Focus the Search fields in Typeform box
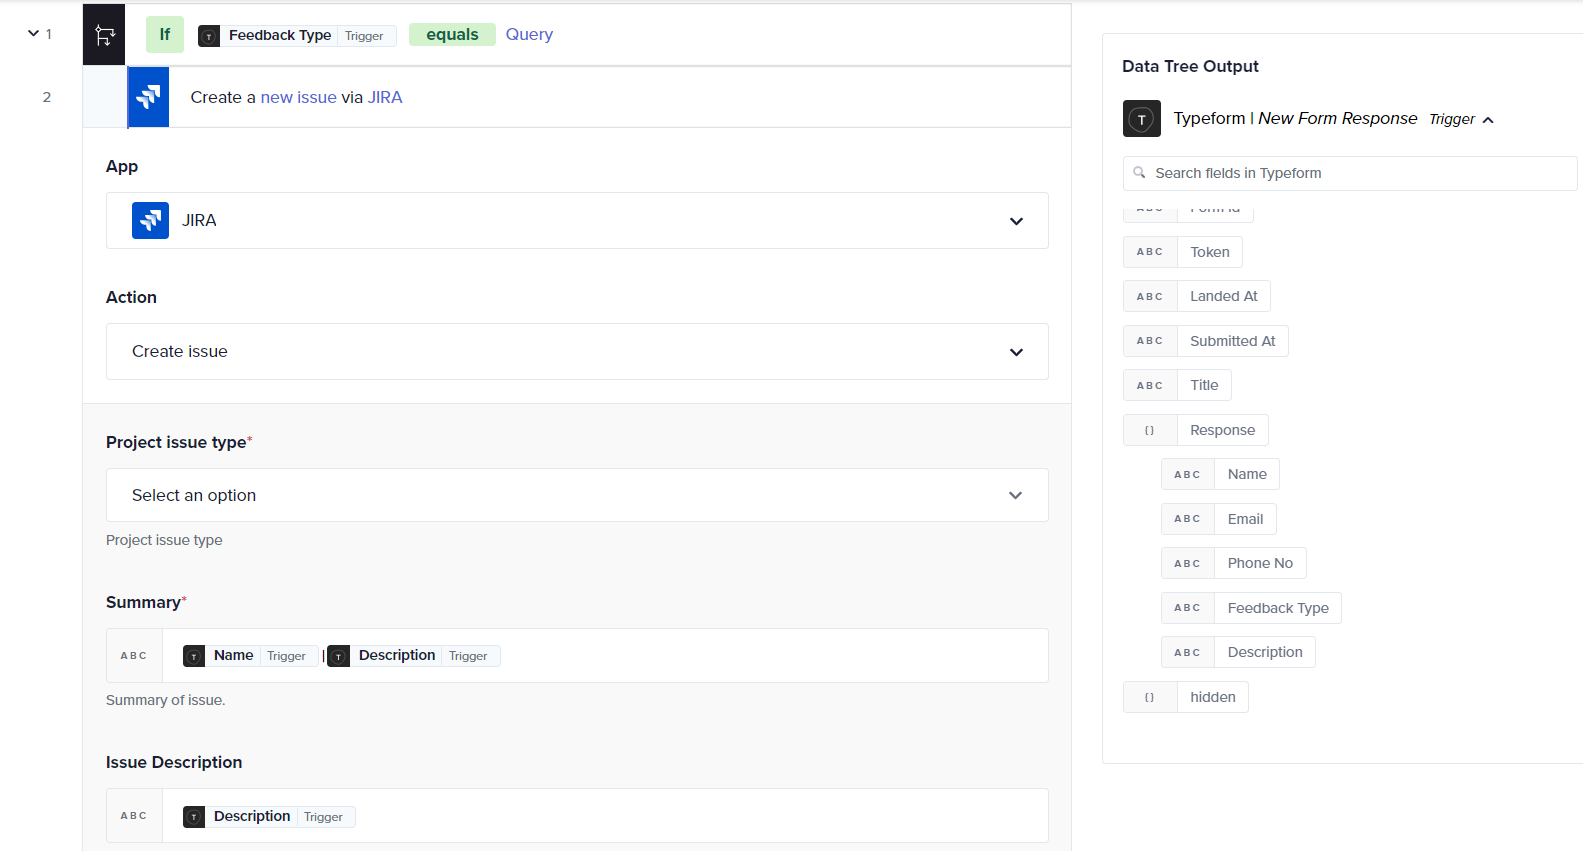 coord(1349,173)
